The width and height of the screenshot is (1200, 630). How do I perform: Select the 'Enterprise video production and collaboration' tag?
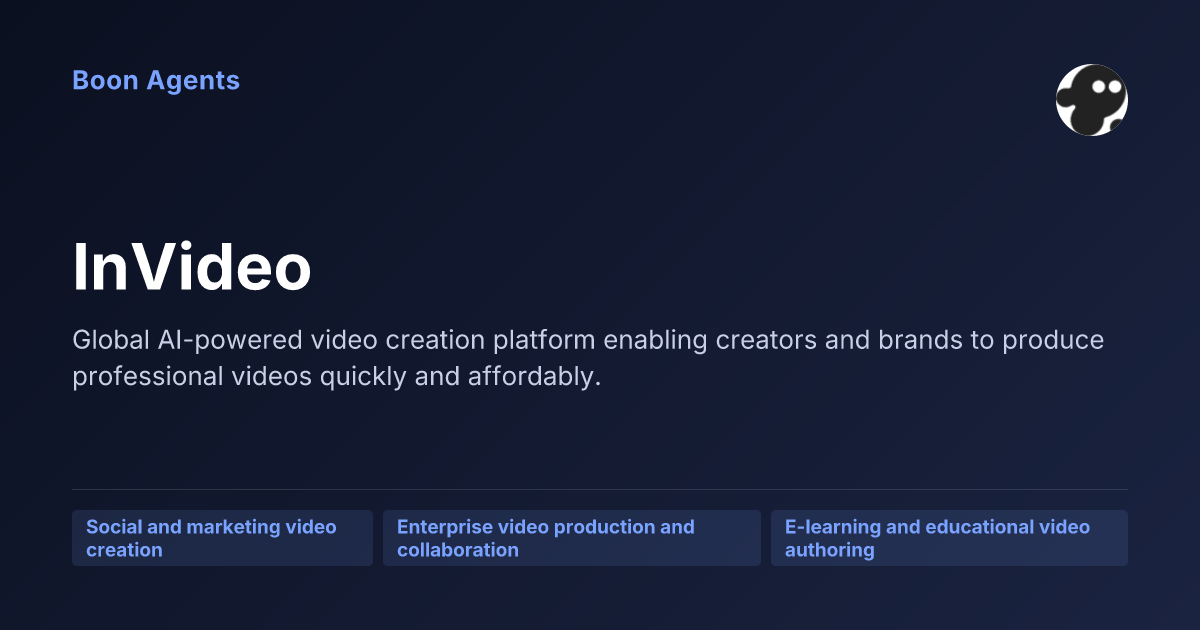point(572,538)
